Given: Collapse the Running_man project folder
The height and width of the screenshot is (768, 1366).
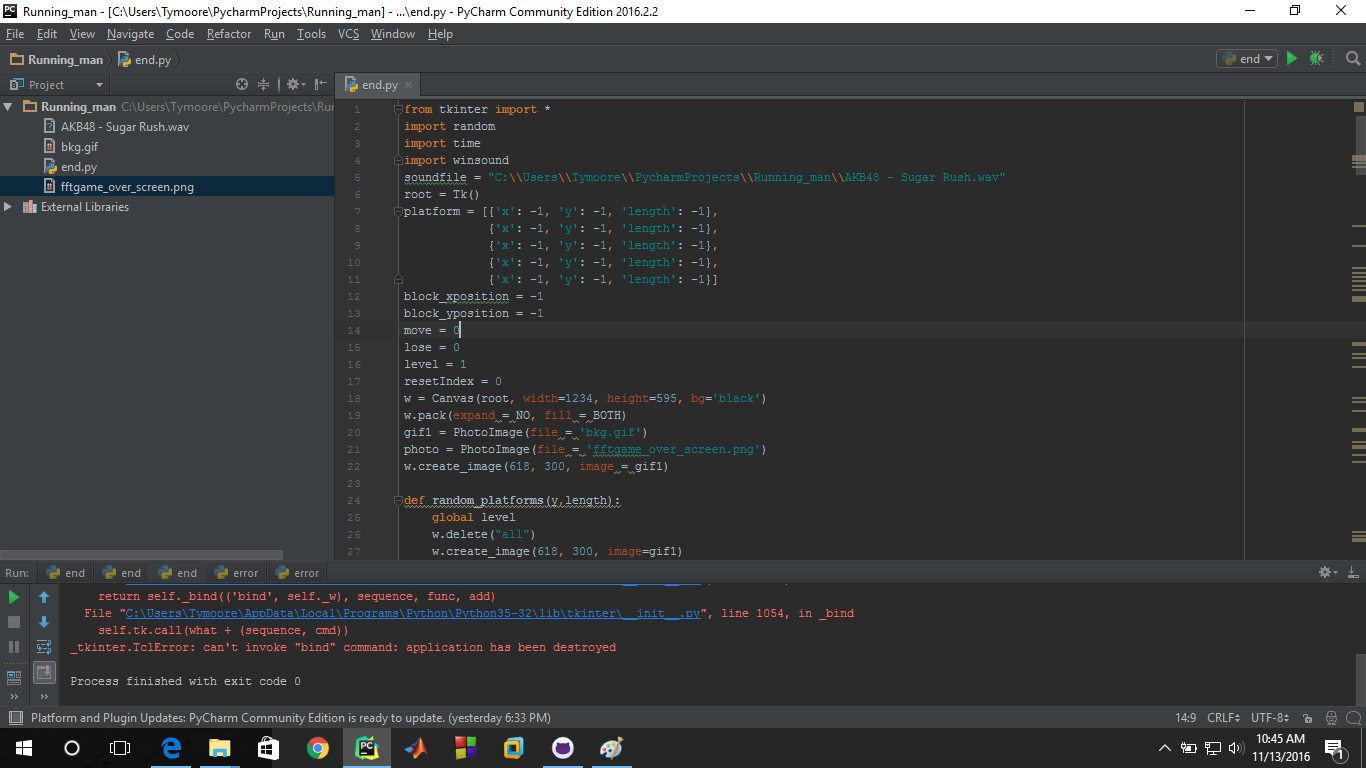Looking at the screenshot, I should pyautogui.click(x=9, y=107).
